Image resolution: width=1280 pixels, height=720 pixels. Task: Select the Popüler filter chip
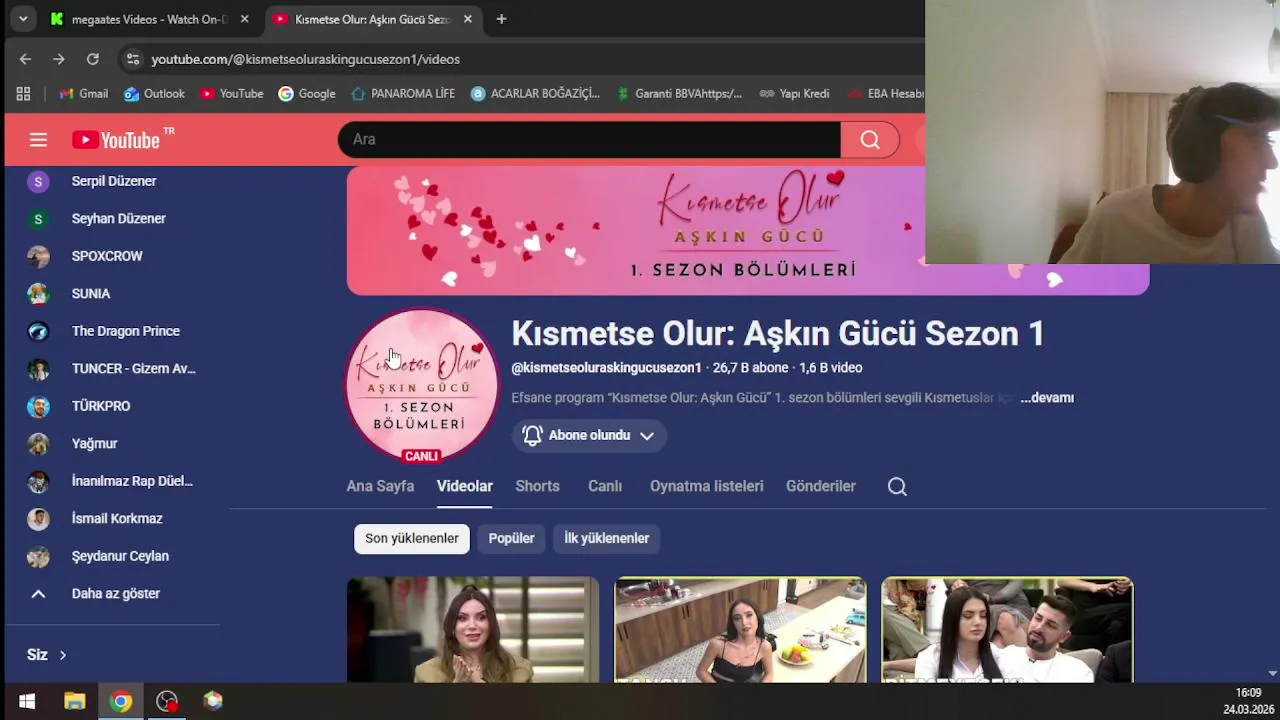click(x=511, y=538)
